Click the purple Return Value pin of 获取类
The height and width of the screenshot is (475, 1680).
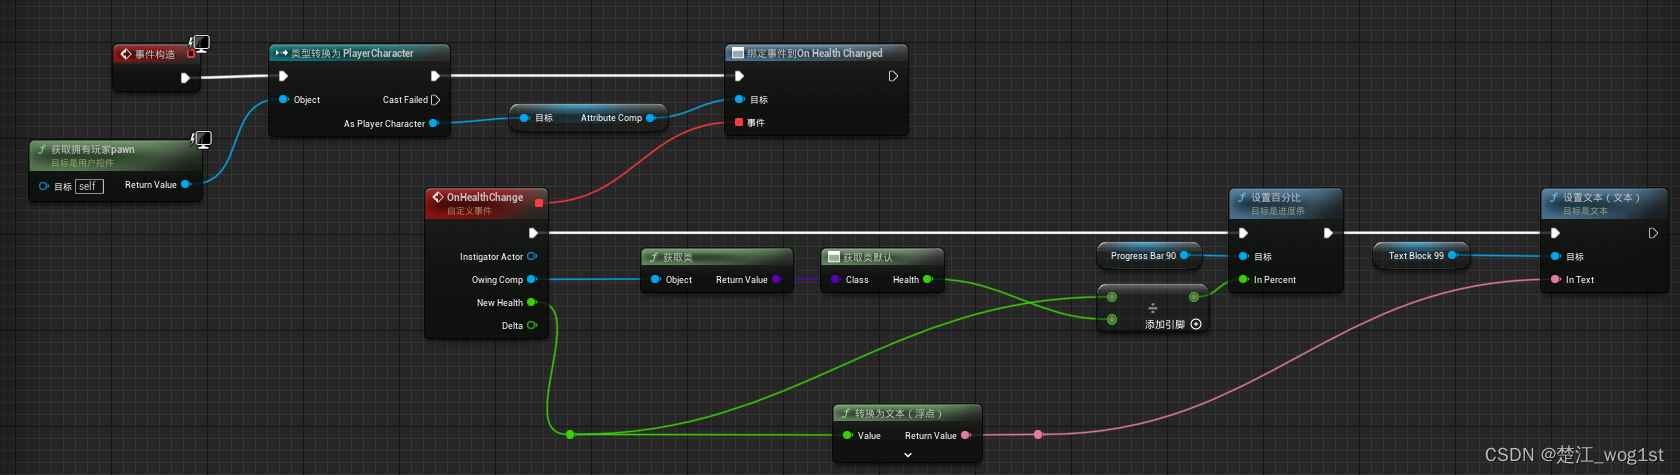776,280
